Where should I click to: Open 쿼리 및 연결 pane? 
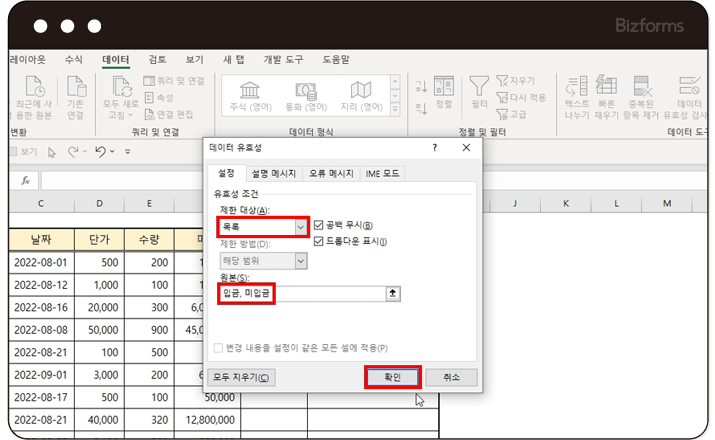(174, 81)
